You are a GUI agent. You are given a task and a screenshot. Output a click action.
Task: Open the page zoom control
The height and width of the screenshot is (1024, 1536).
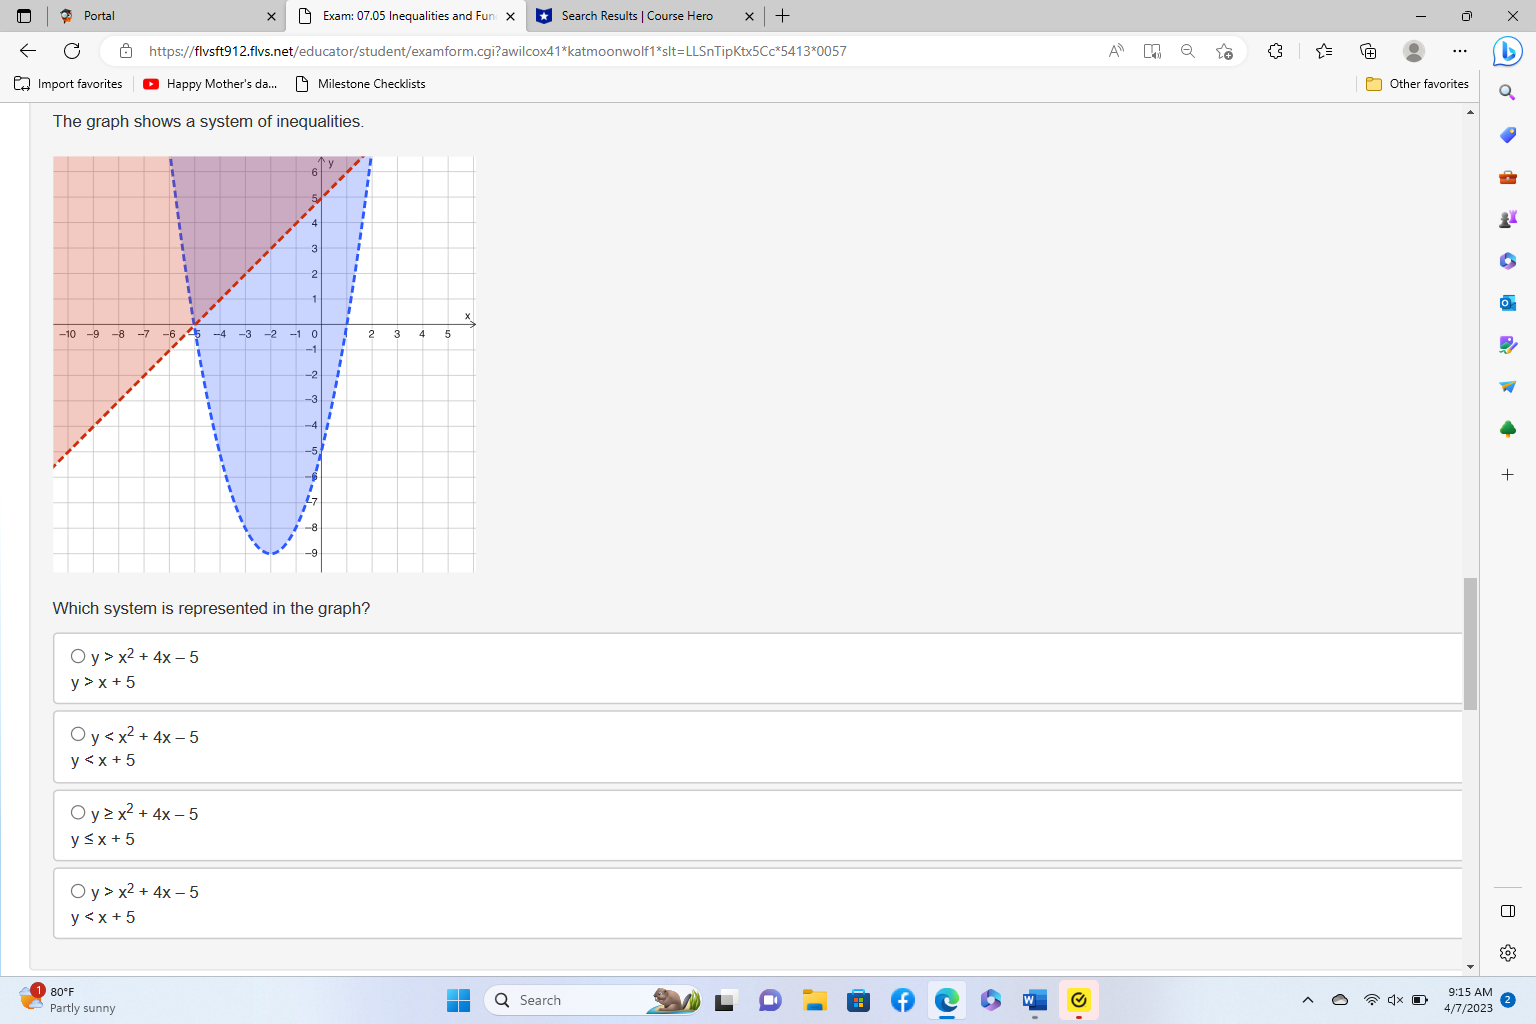pyautogui.click(x=1188, y=51)
